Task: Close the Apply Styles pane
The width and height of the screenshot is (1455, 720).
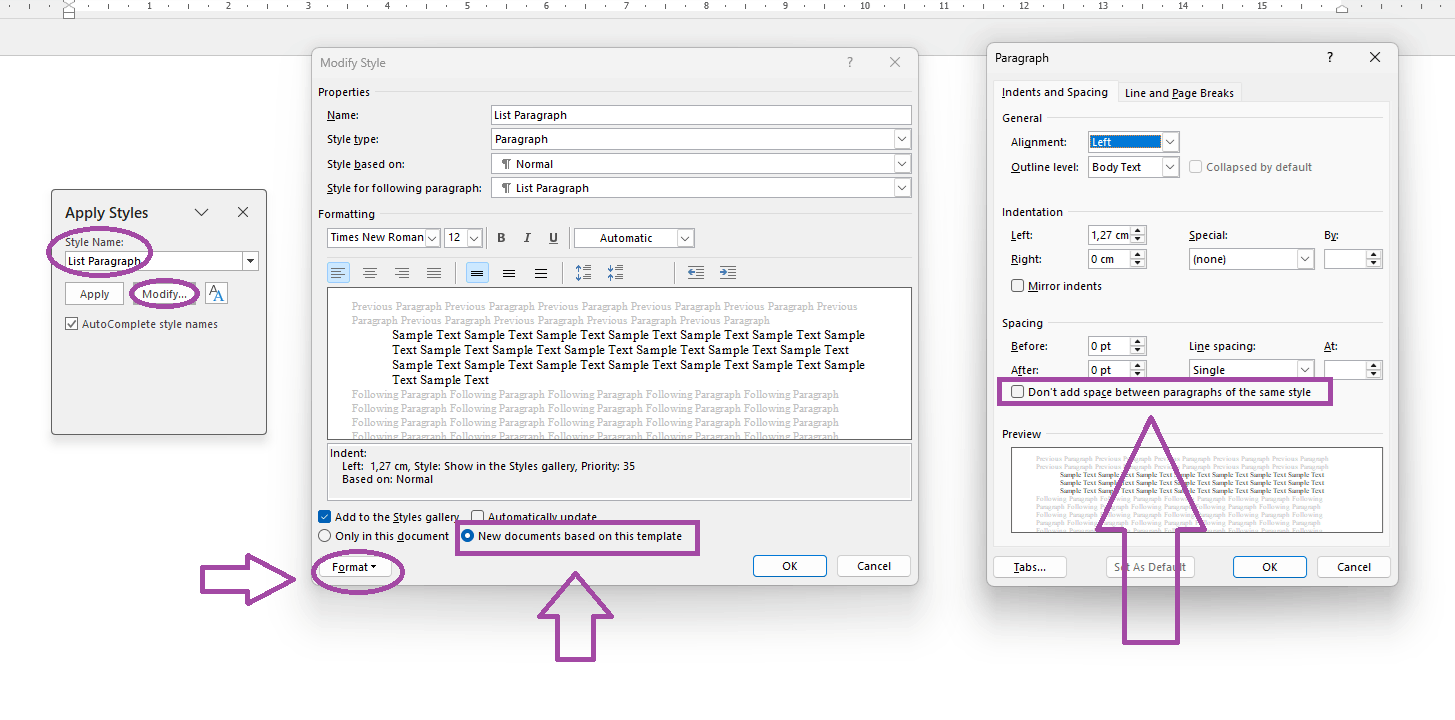Action: tap(243, 212)
